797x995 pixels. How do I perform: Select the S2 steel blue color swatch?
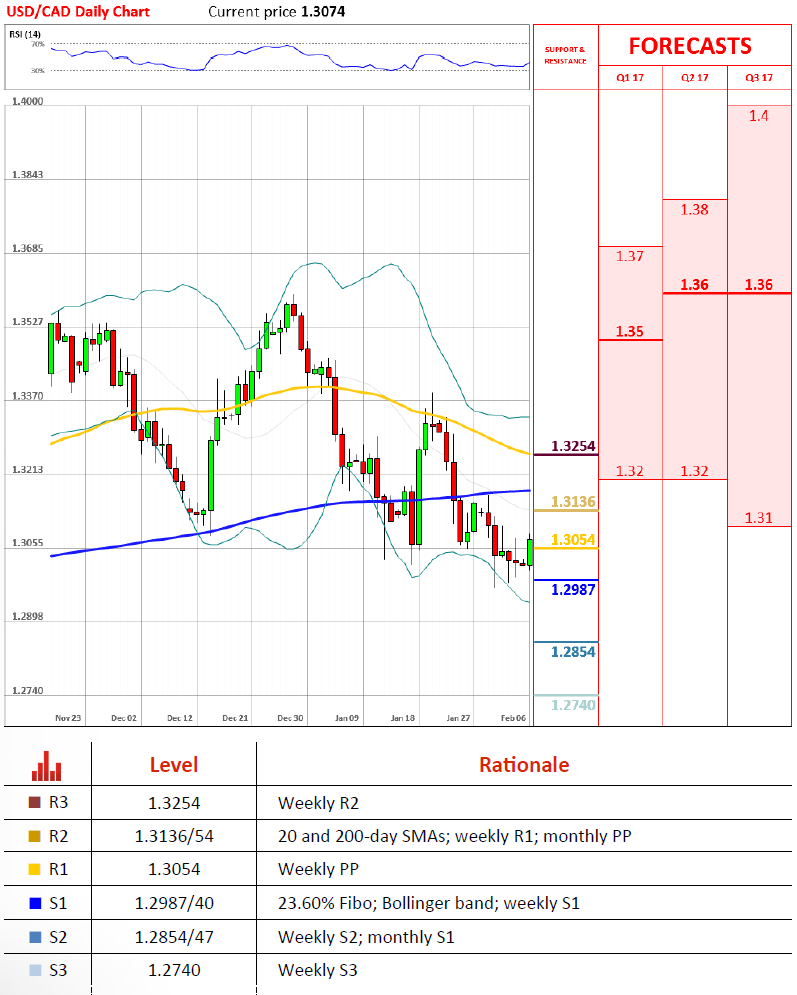35,937
